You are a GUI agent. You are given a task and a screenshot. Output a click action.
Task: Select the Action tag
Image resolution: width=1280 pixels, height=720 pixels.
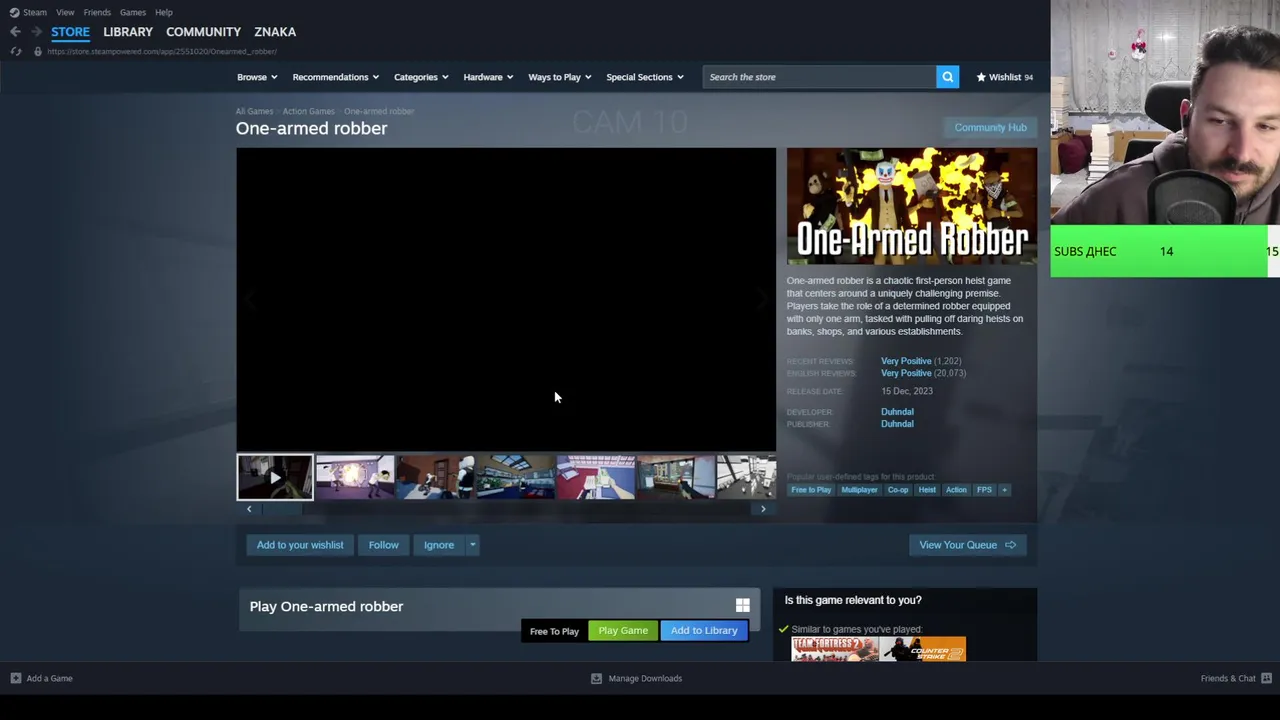pyautogui.click(x=956, y=490)
